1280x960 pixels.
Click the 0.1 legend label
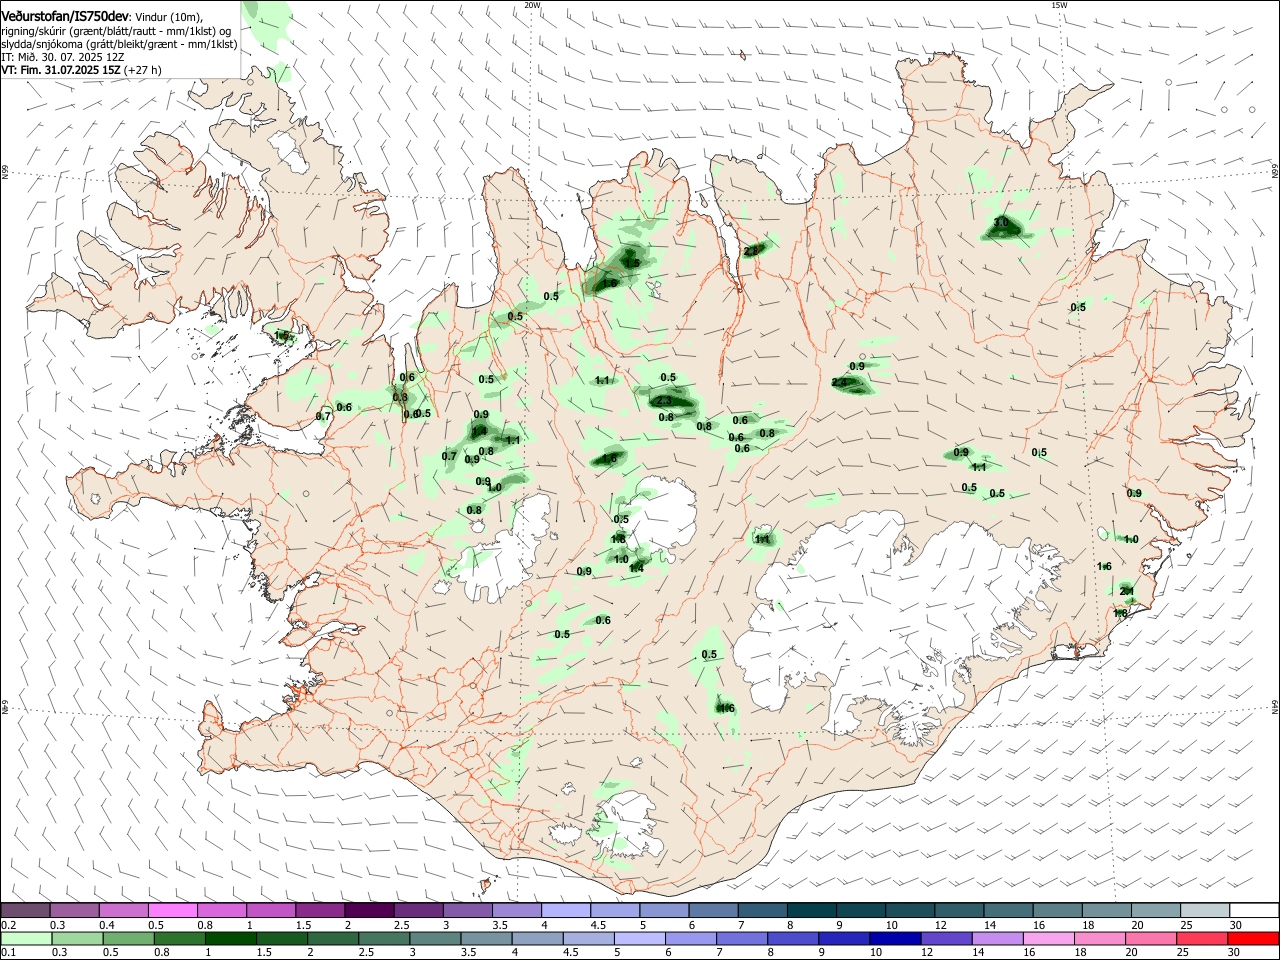9,952
